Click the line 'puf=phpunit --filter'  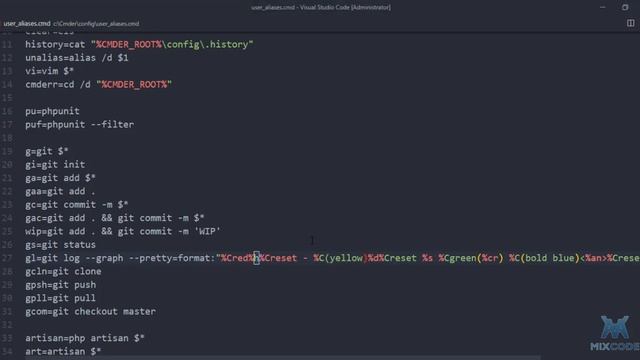point(80,124)
